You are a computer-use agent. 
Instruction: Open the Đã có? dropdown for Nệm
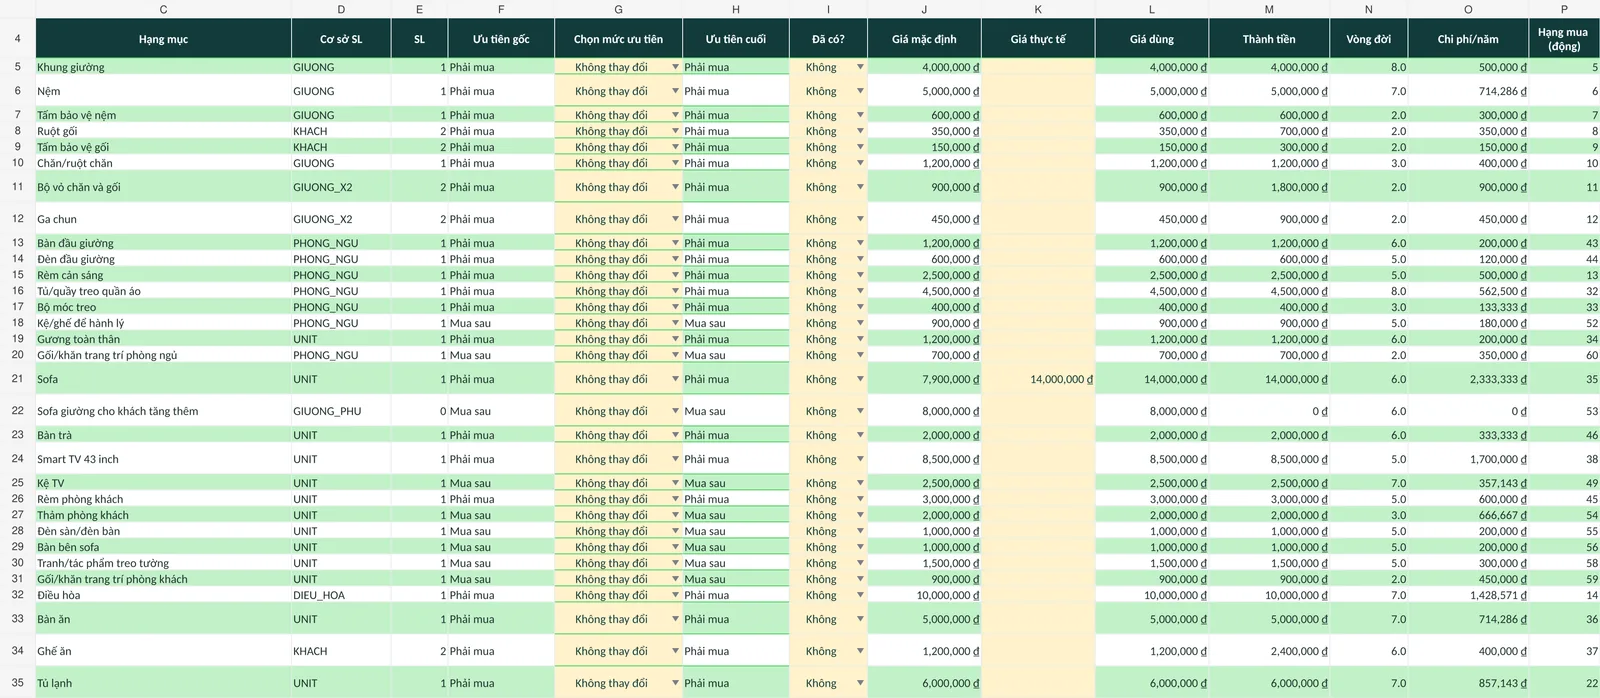click(860, 91)
